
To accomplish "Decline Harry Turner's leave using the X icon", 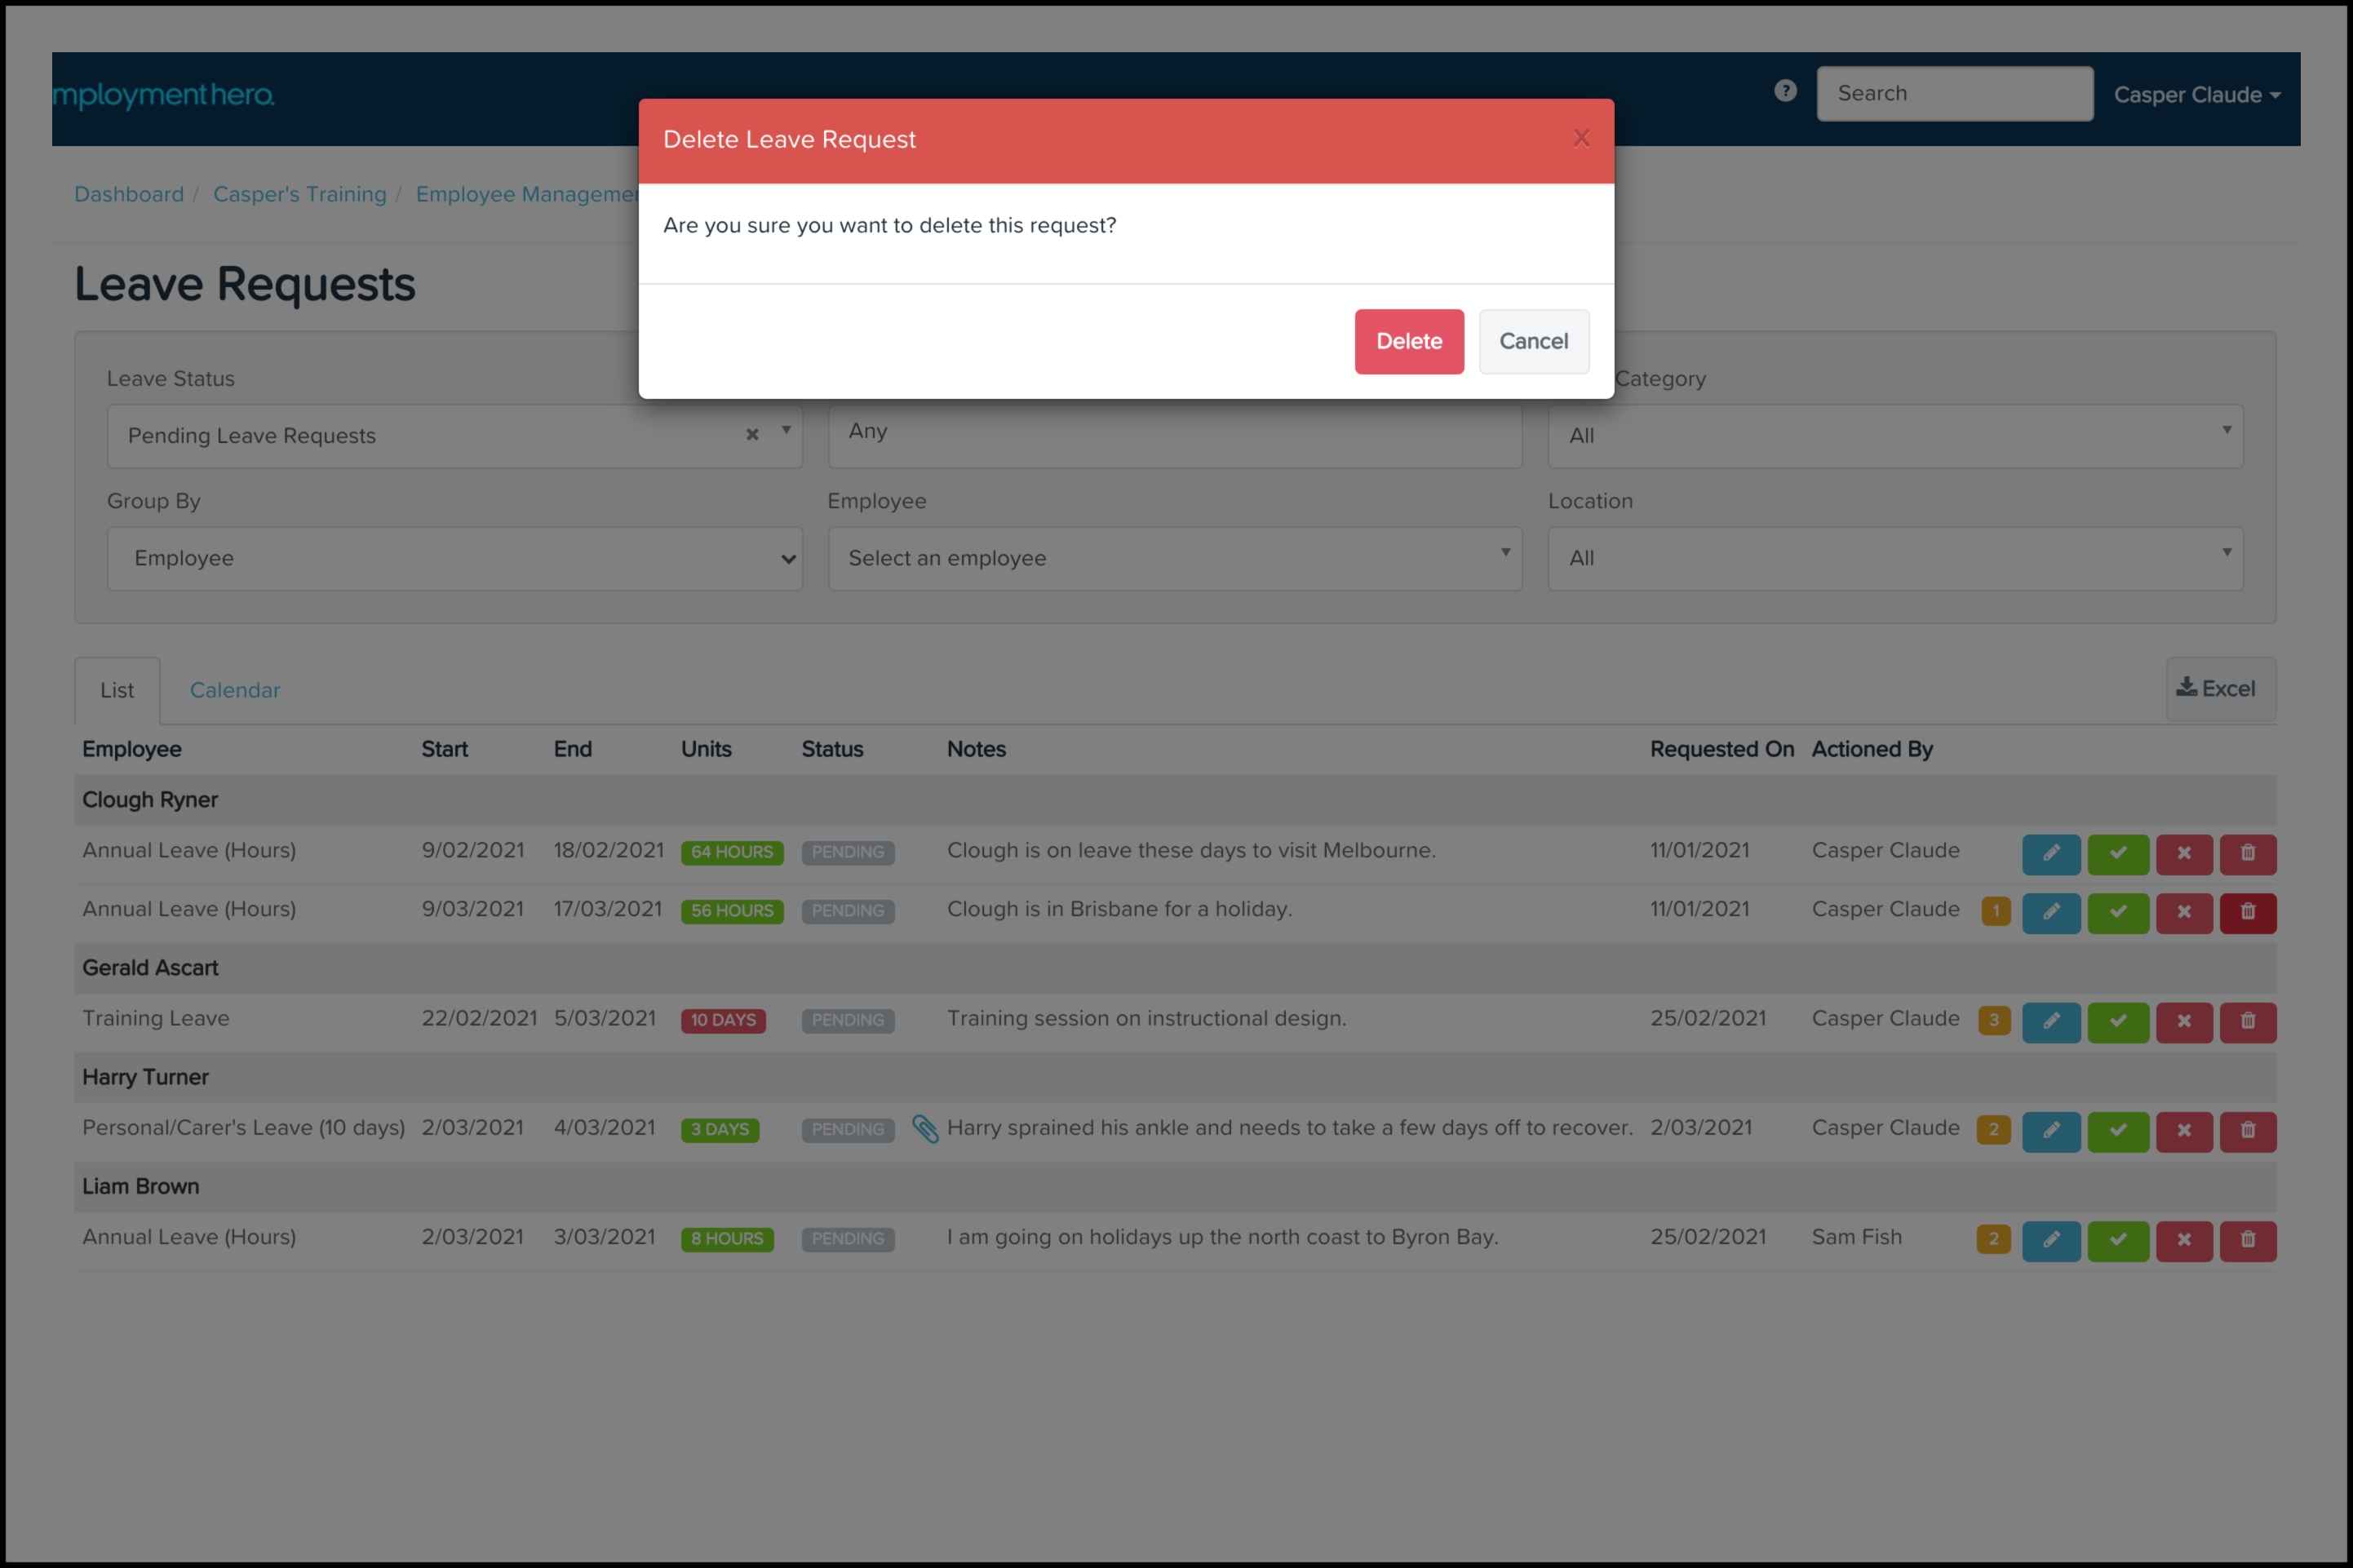I will point(2183,1130).
